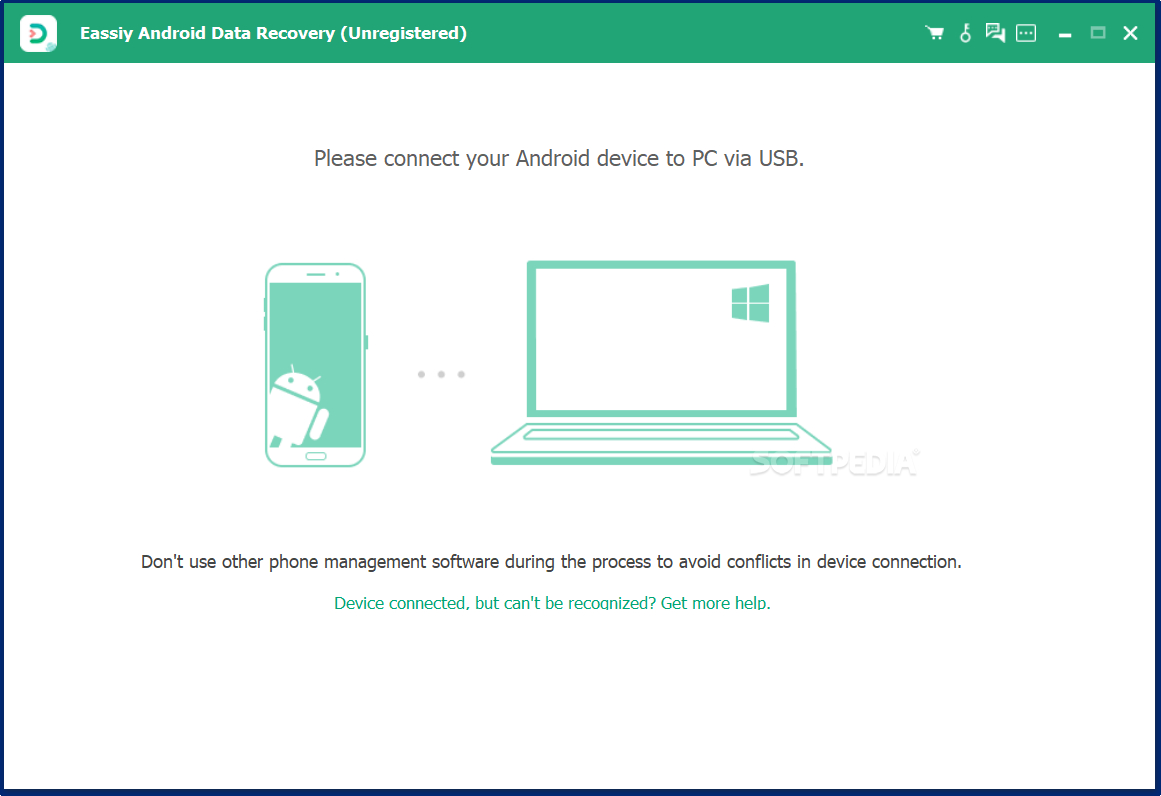Open the menu icon with three dots

(1026, 33)
